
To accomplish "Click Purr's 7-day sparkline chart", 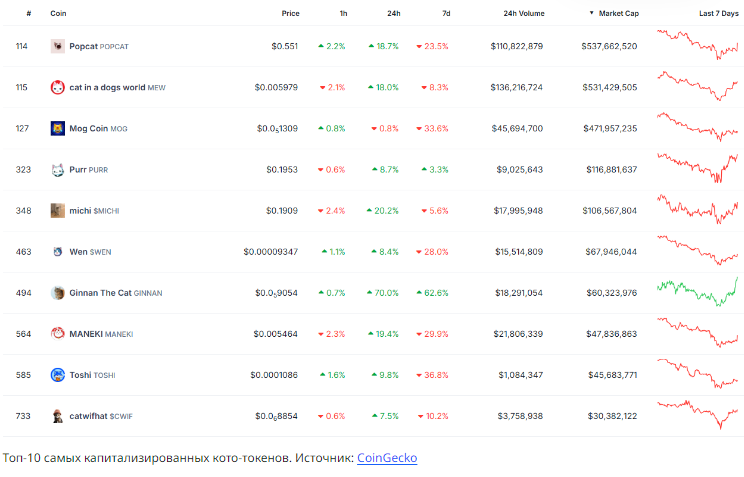I will [698, 168].
